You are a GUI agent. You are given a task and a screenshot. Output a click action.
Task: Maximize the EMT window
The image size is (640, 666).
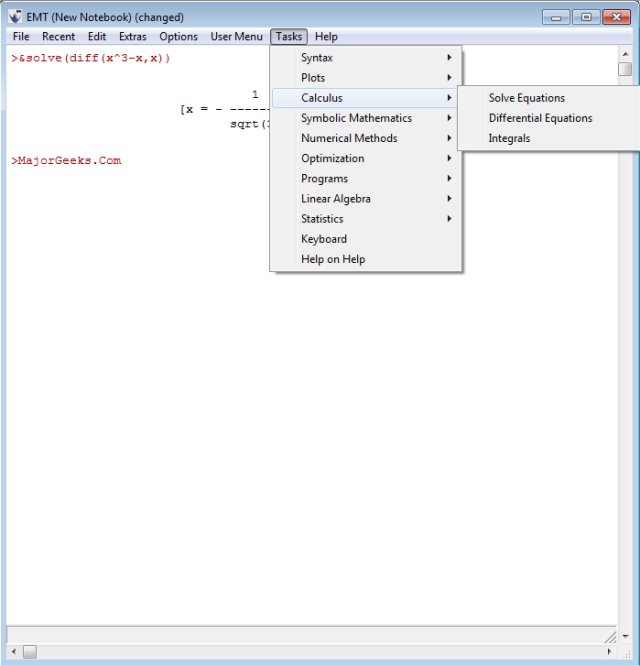pos(586,17)
